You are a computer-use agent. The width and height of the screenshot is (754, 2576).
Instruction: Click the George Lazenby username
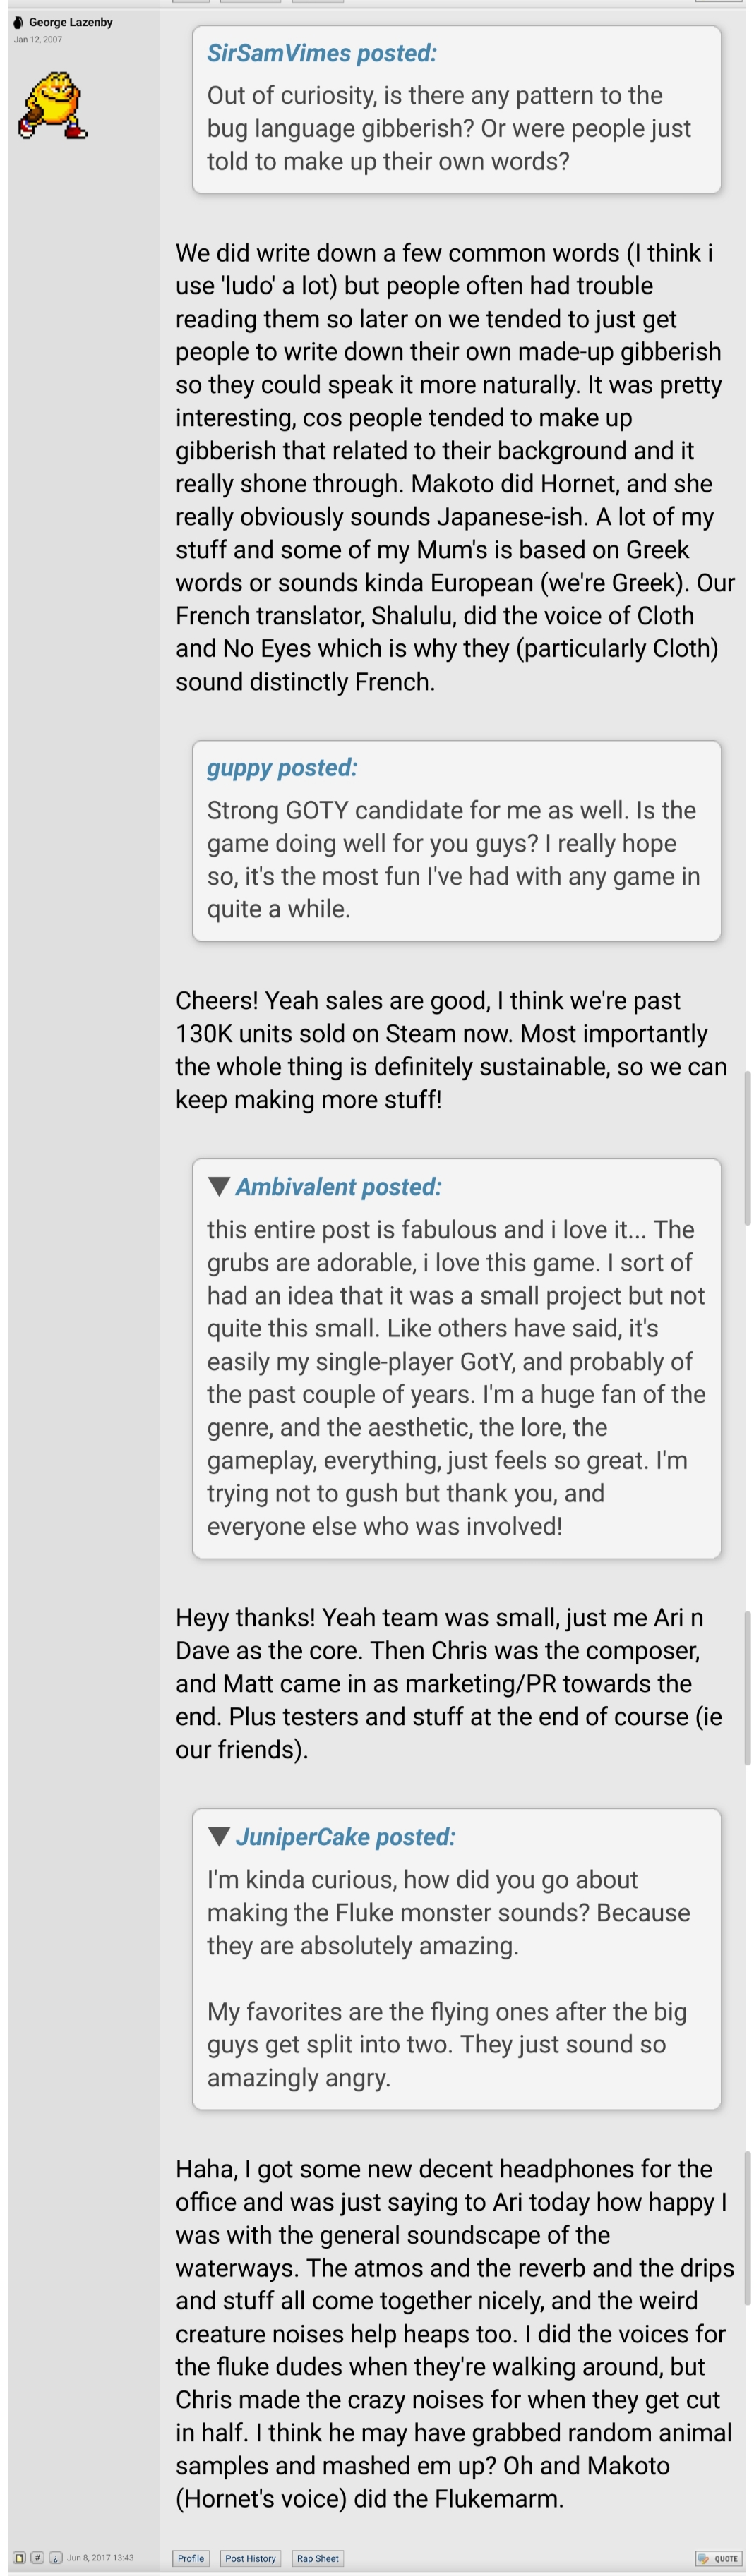pyautogui.click(x=70, y=22)
